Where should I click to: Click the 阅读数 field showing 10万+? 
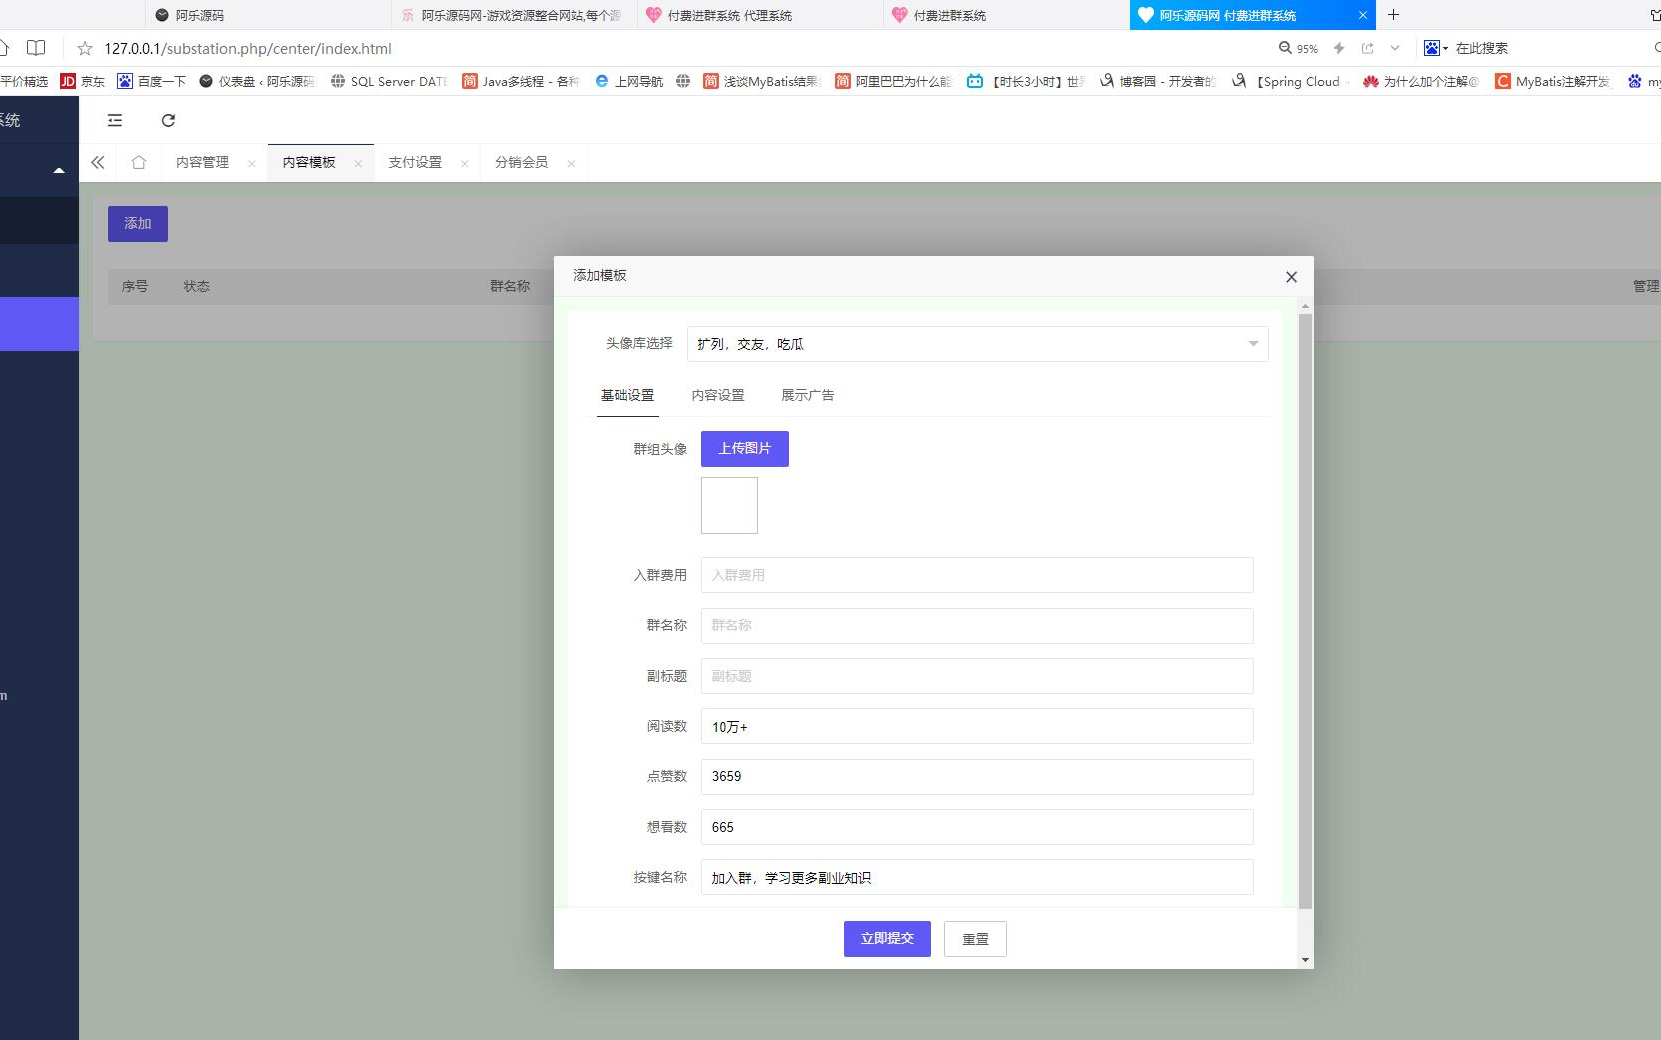pos(977,726)
